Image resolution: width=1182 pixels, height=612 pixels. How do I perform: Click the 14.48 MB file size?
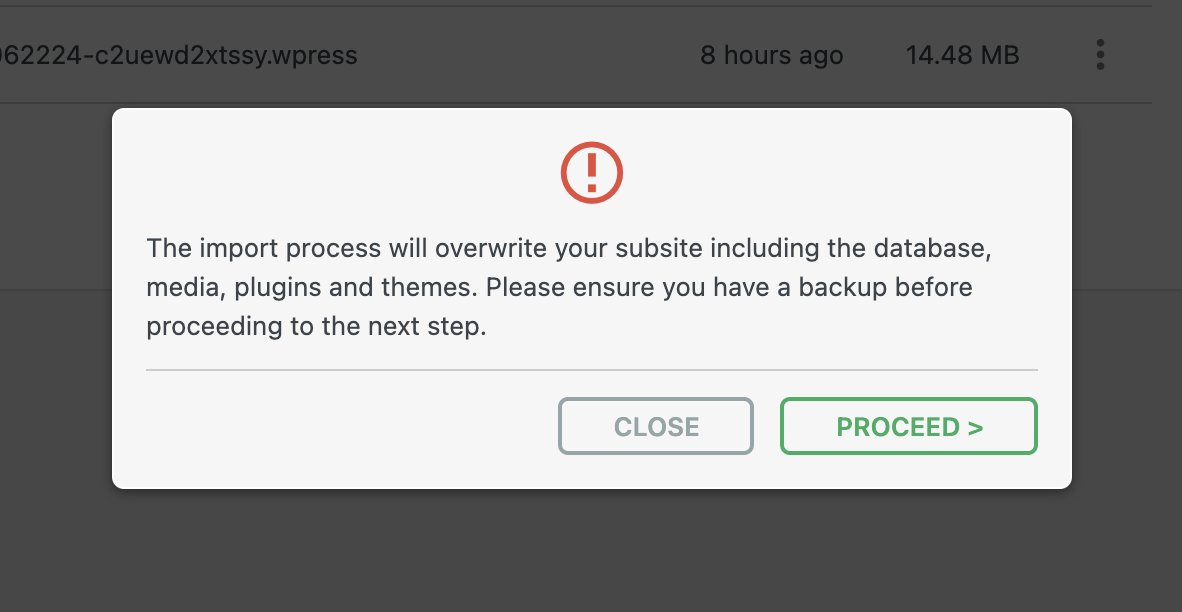[x=962, y=55]
